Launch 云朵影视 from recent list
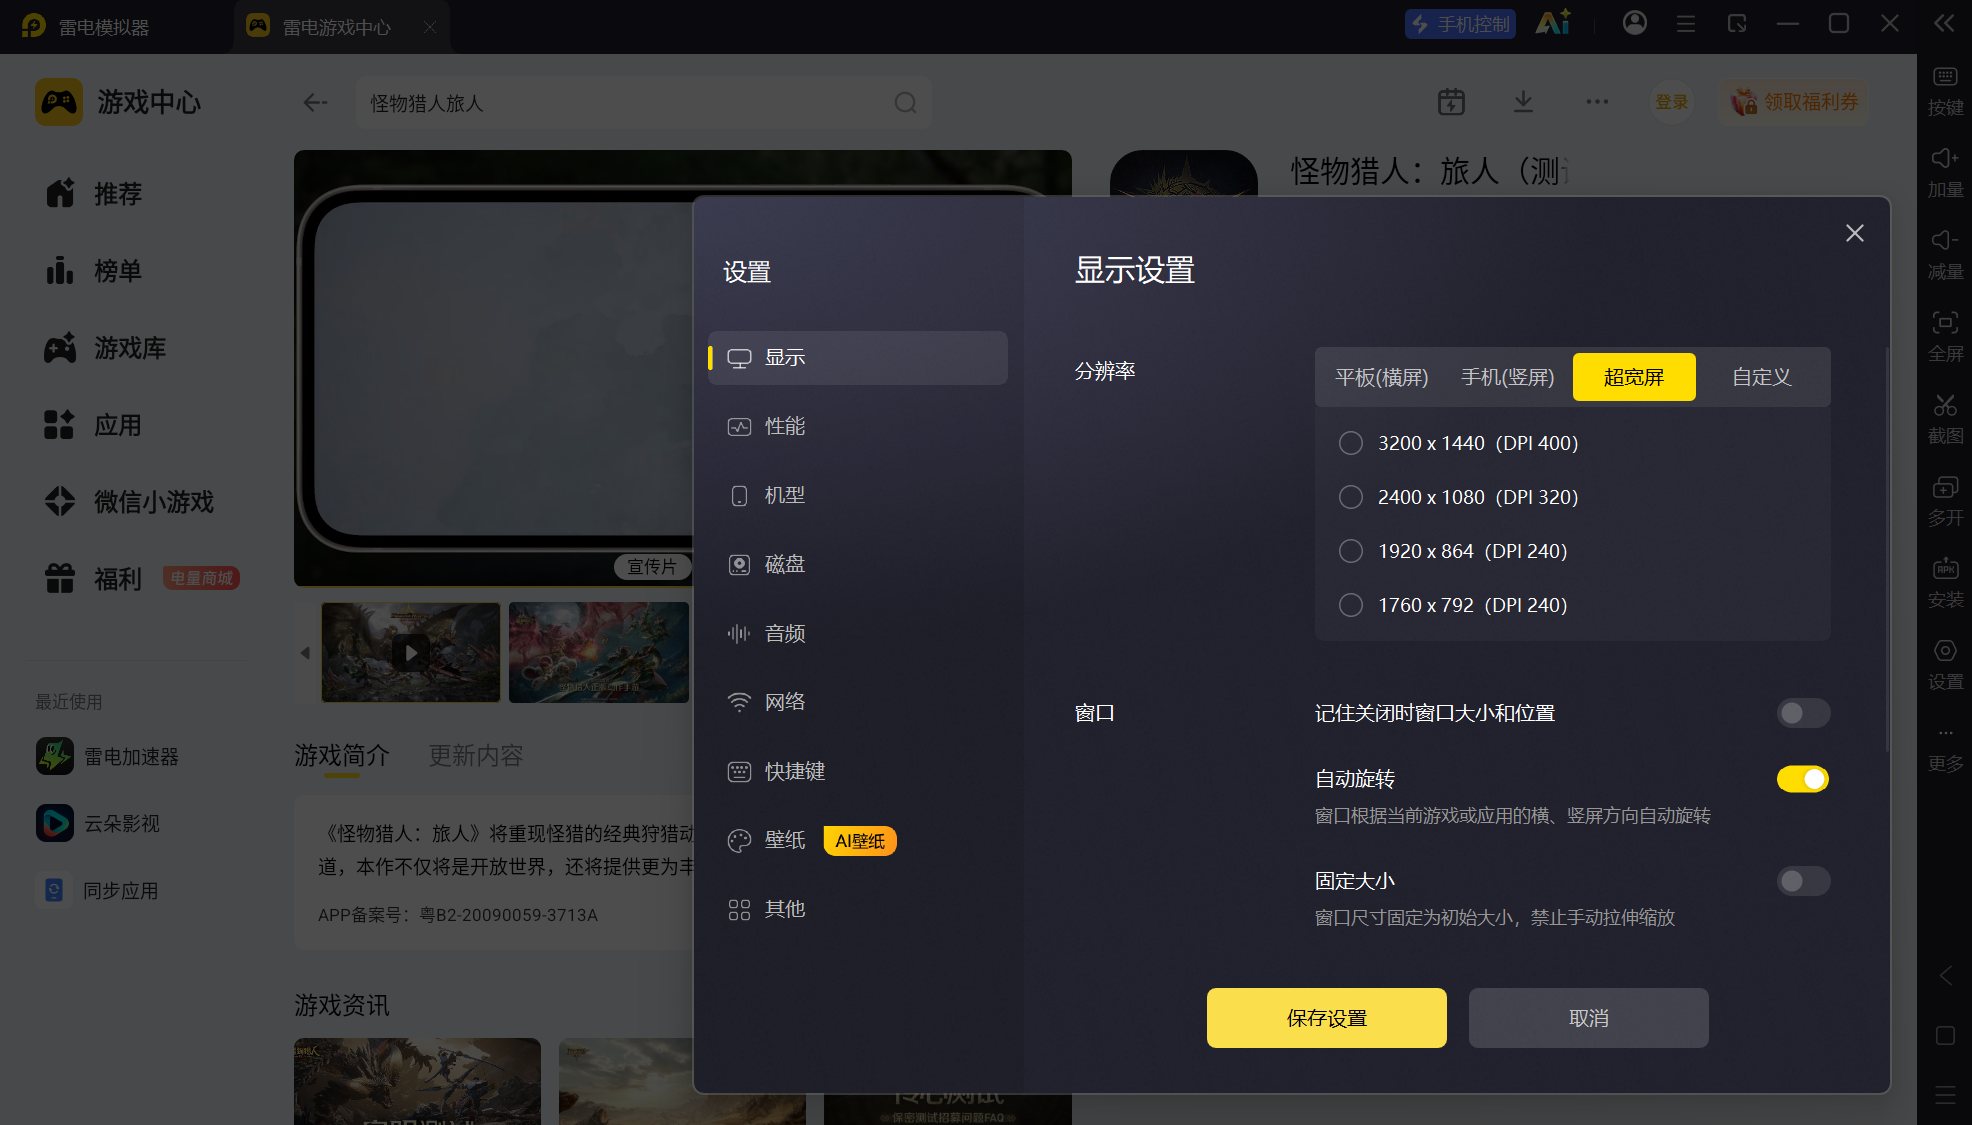 (98, 823)
